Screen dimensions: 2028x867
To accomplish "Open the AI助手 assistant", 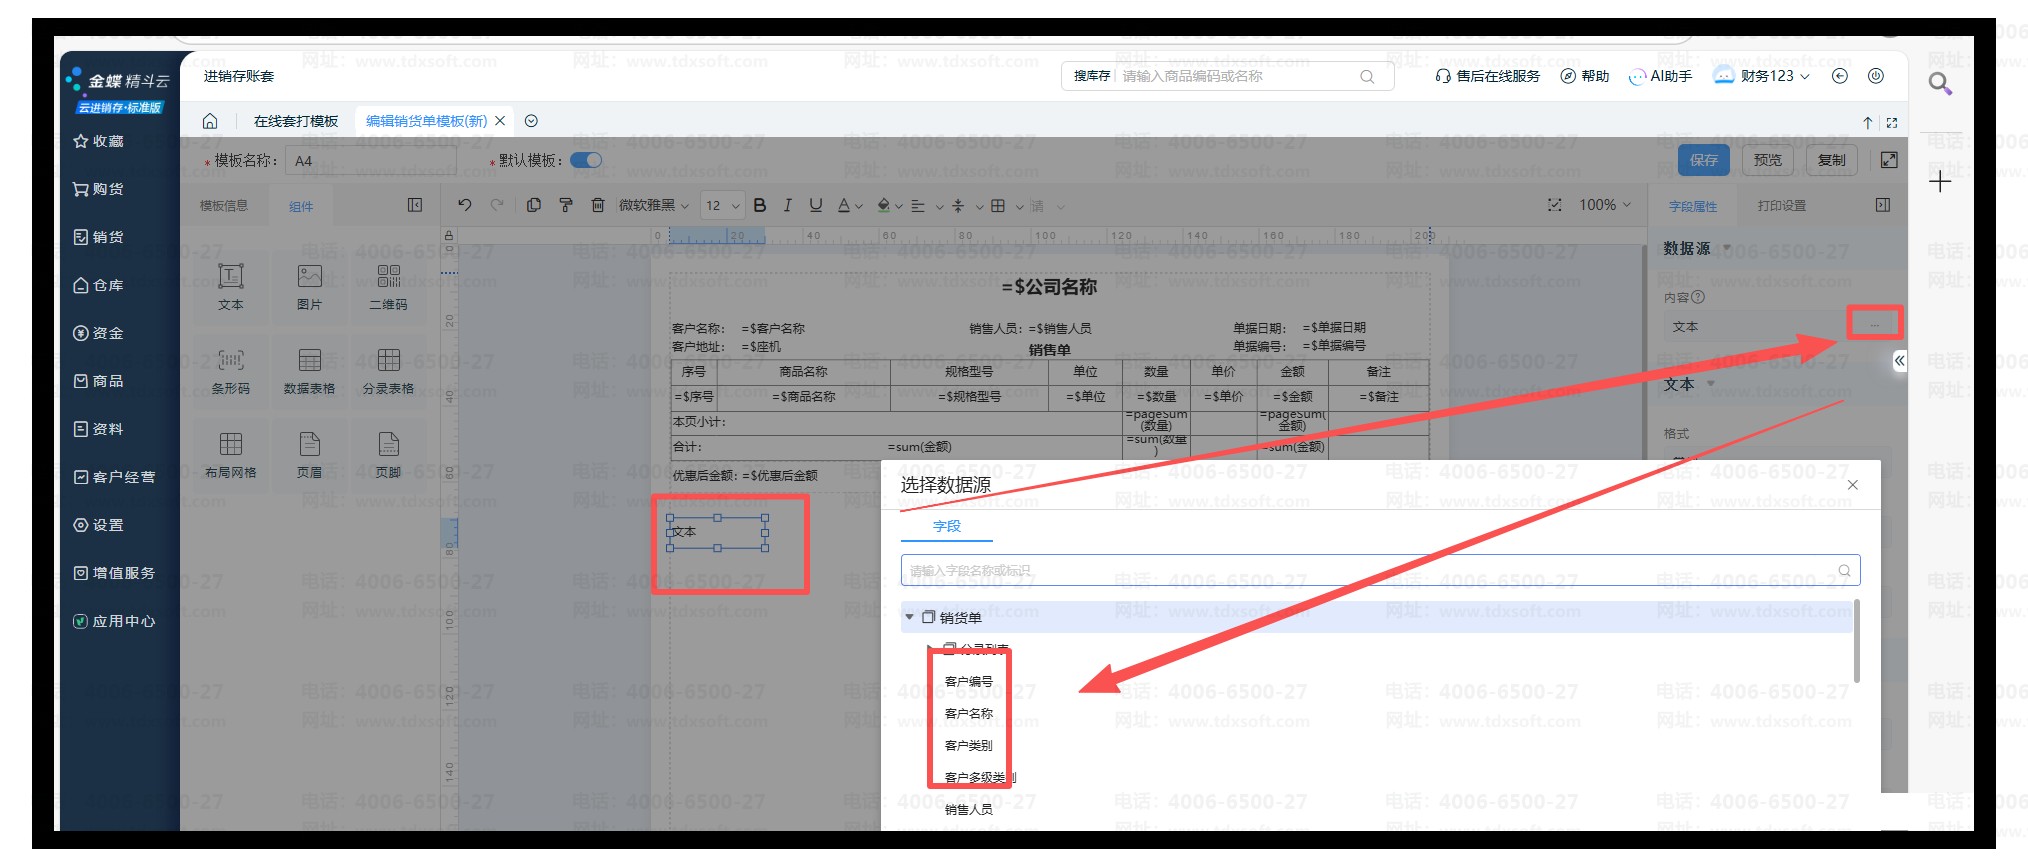I will [1660, 76].
